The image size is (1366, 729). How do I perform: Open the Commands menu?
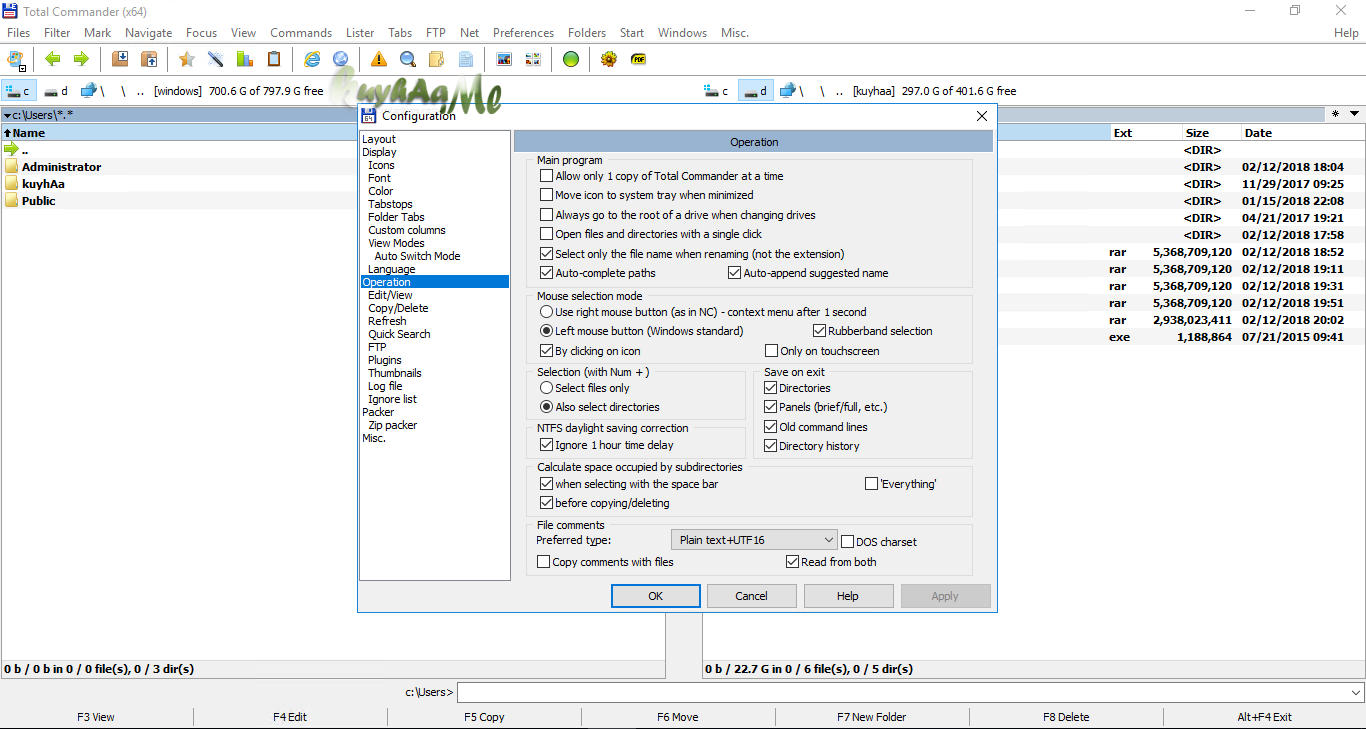click(301, 33)
